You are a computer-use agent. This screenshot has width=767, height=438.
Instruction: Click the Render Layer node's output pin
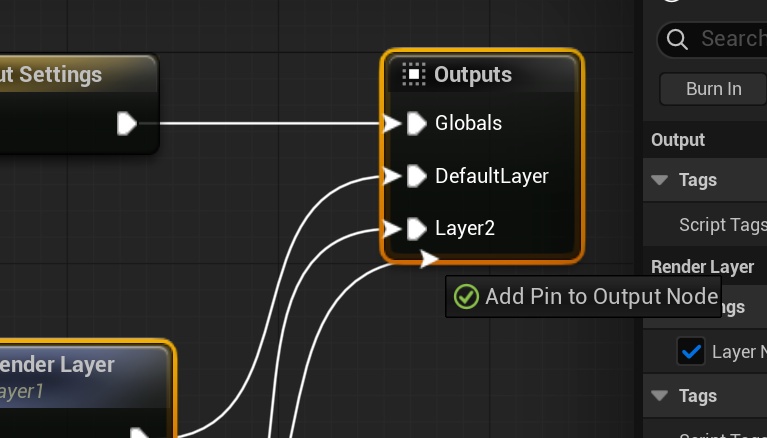[141, 434]
